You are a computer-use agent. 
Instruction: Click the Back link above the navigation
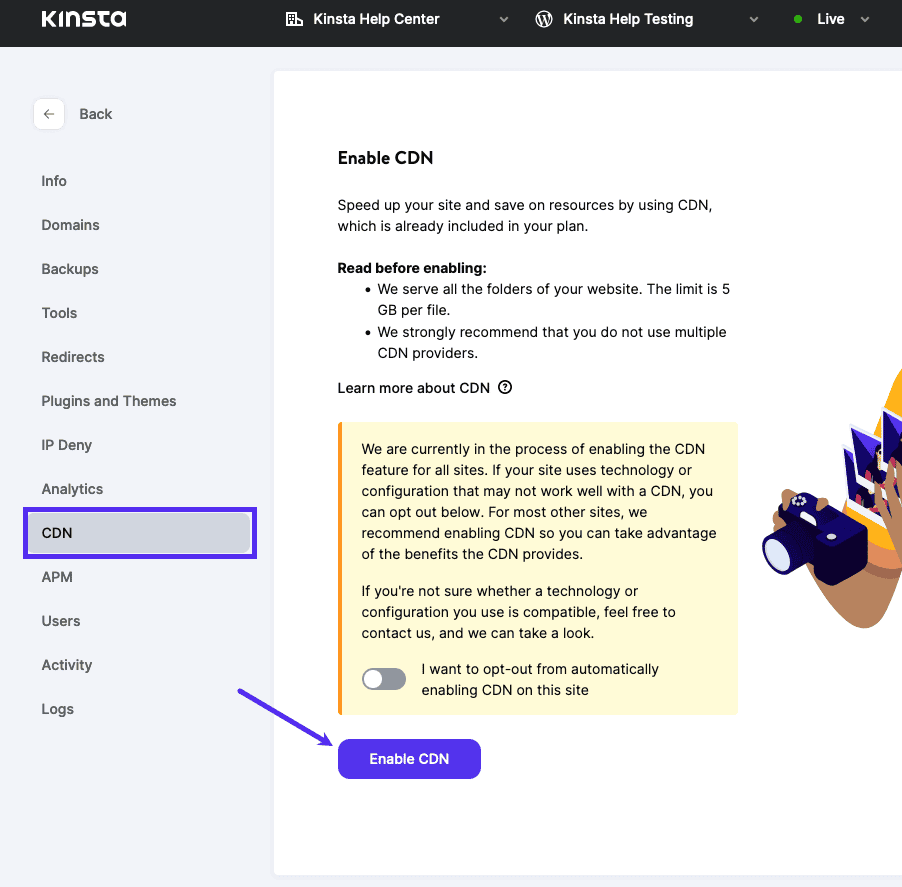[x=96, y=114]
